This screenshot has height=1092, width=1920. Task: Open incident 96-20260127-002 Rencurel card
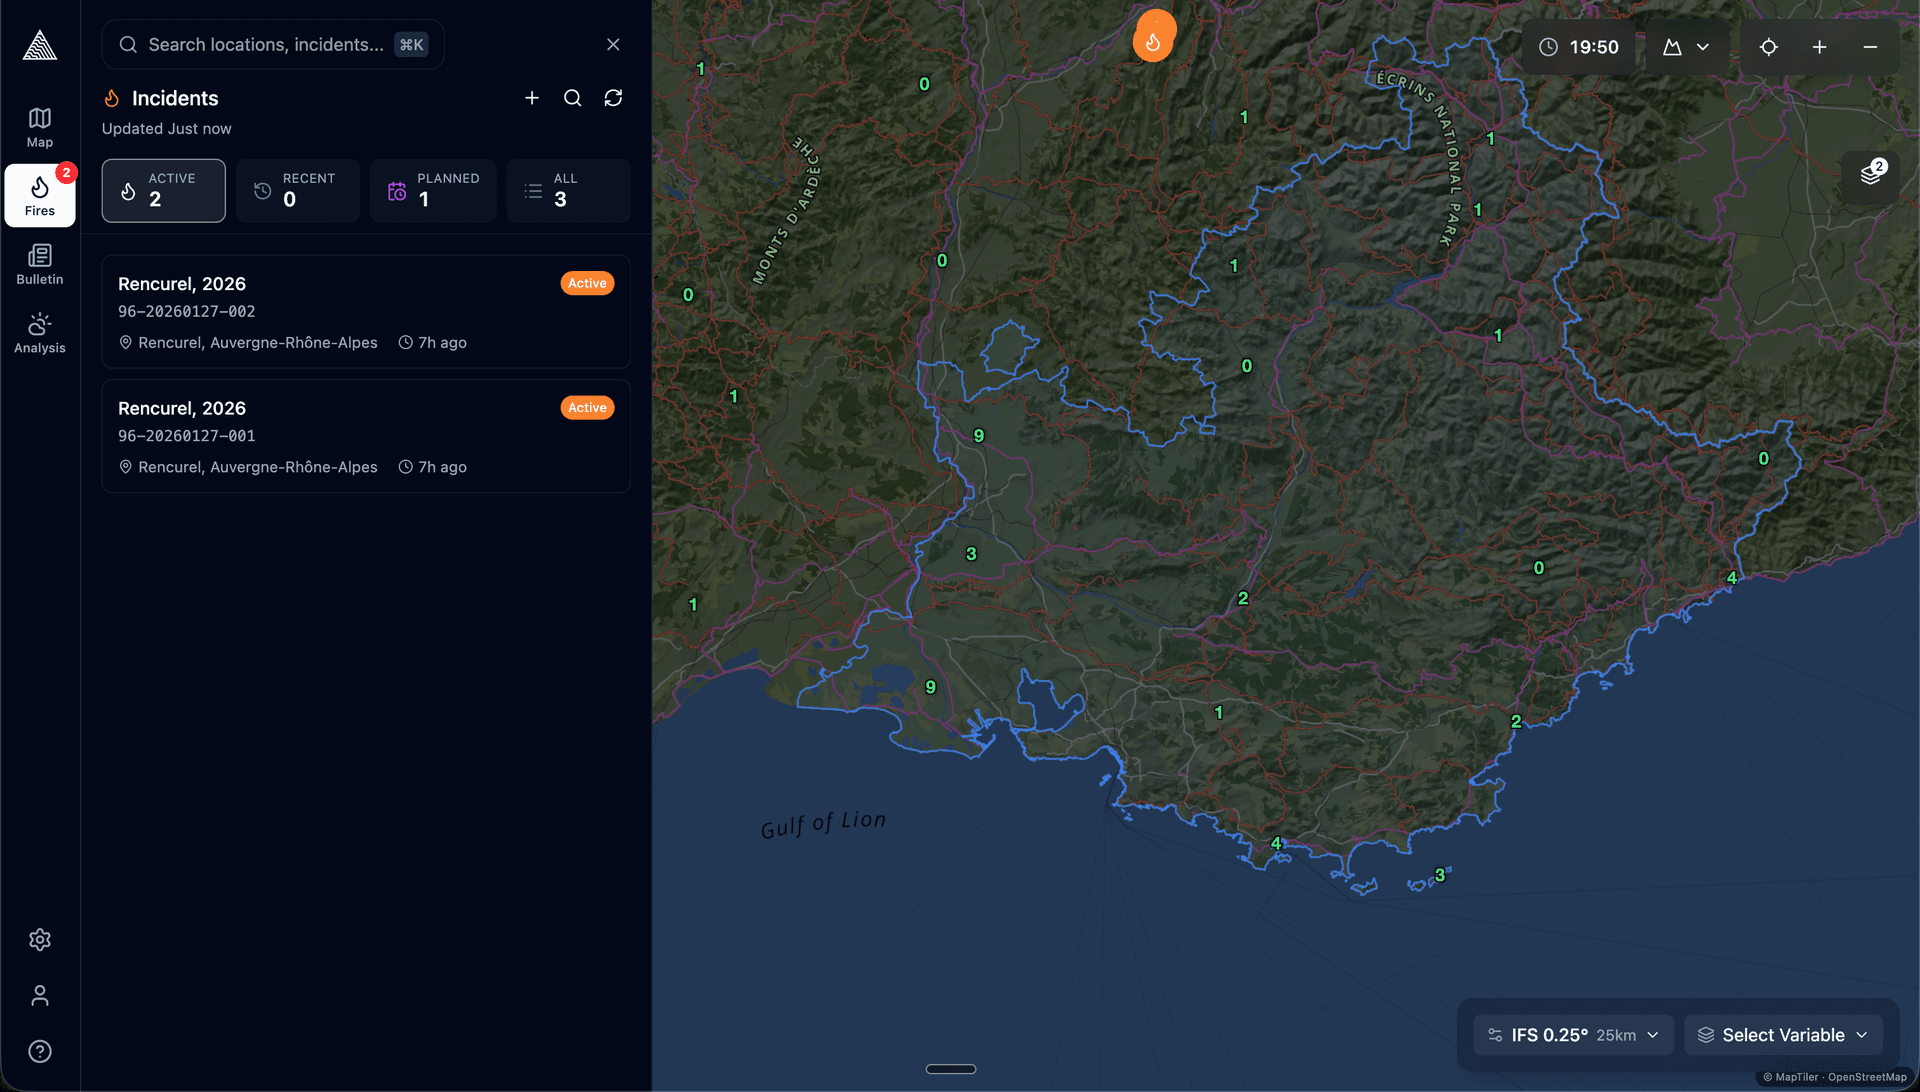(365, 312)
